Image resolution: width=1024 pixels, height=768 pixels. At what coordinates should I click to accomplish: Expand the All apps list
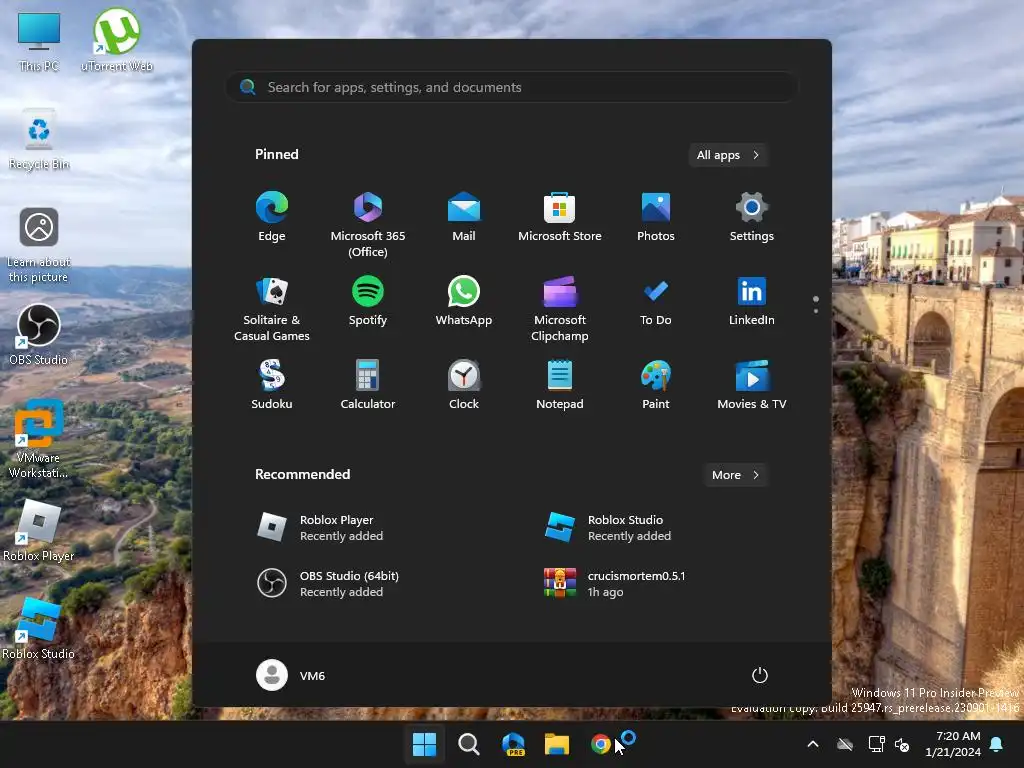(x=728, y=155)
